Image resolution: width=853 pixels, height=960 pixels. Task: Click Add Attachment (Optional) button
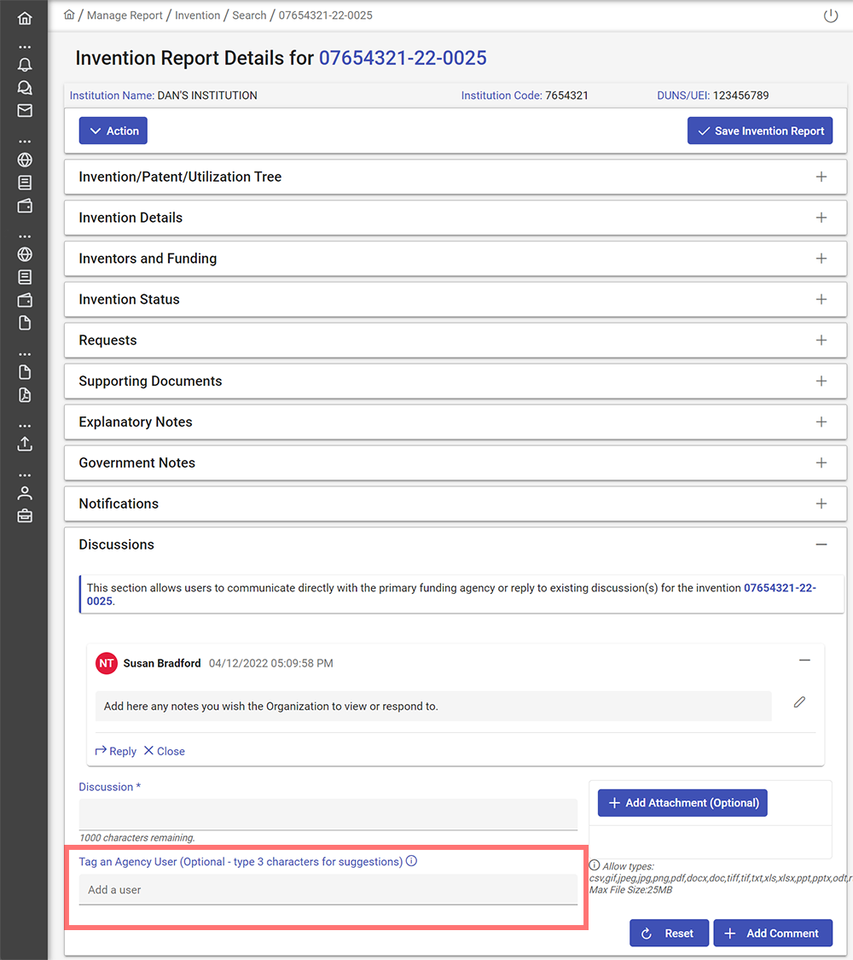tap(682, 802)
